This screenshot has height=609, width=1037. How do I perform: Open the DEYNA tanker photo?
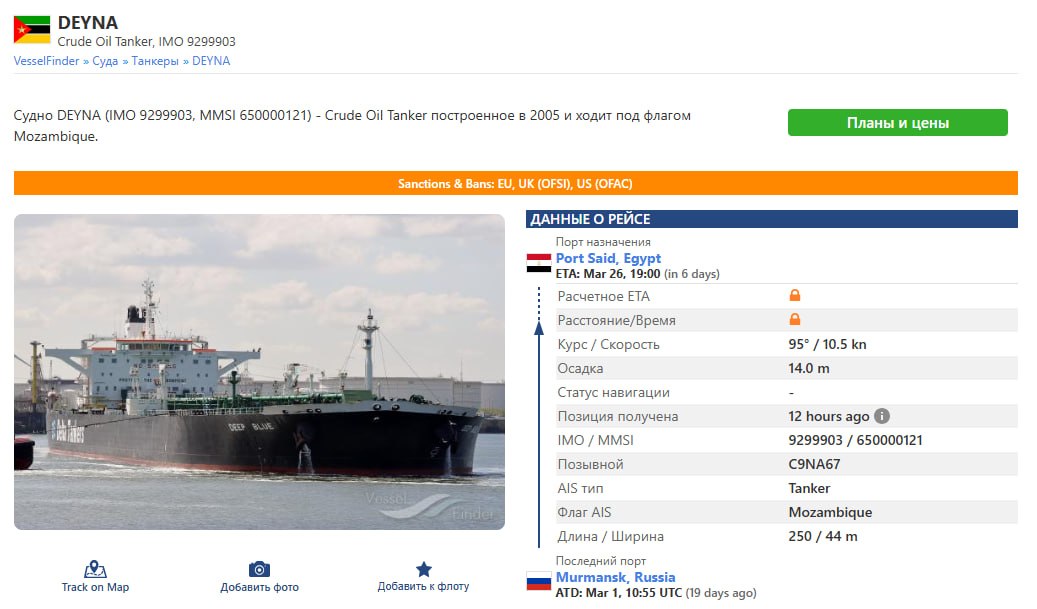tap(259, 372)
